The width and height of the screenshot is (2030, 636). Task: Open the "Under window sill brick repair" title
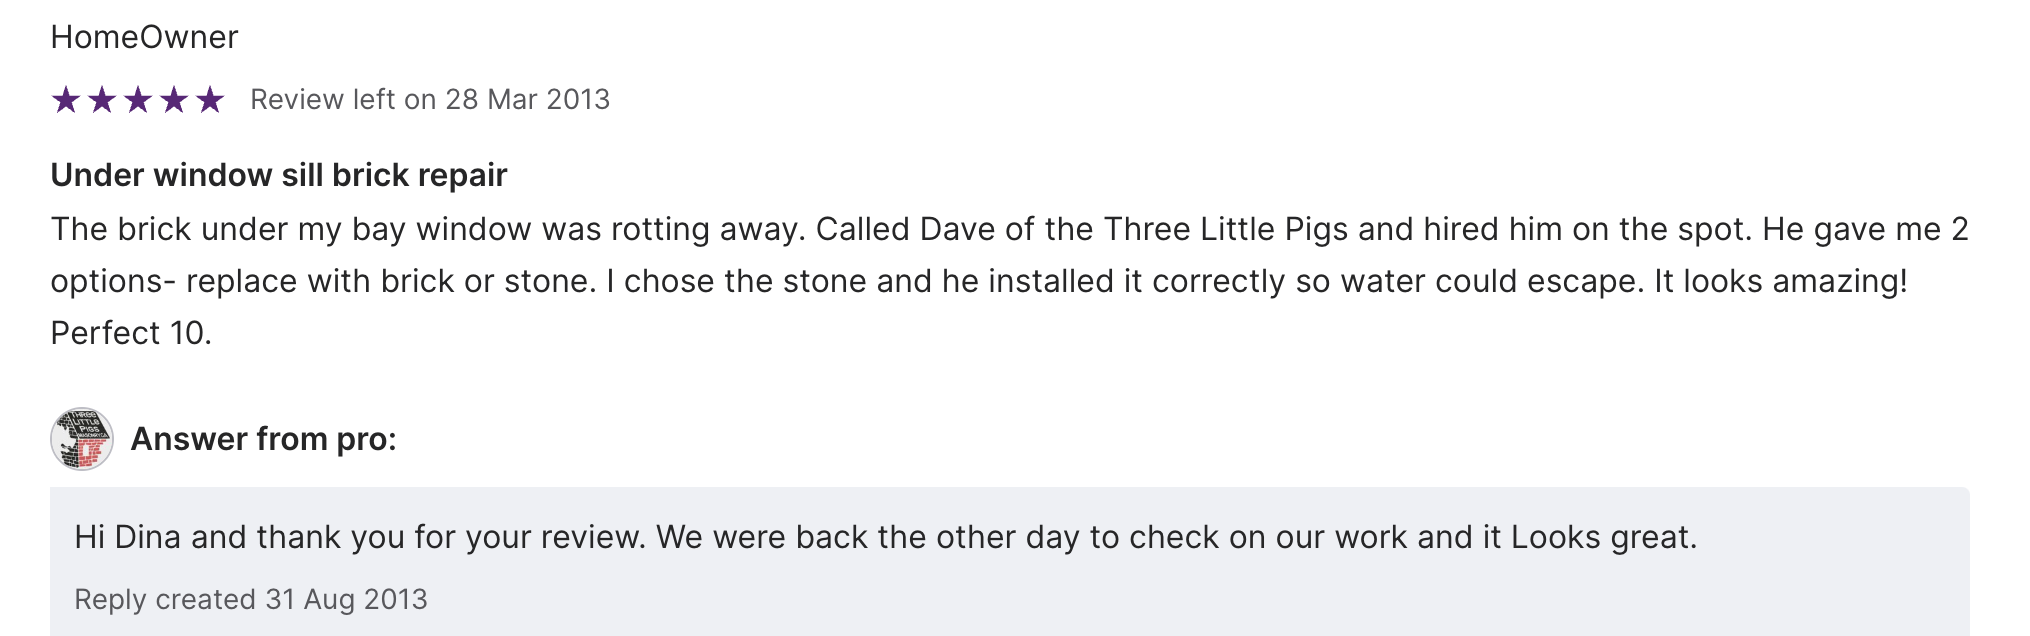279,175
